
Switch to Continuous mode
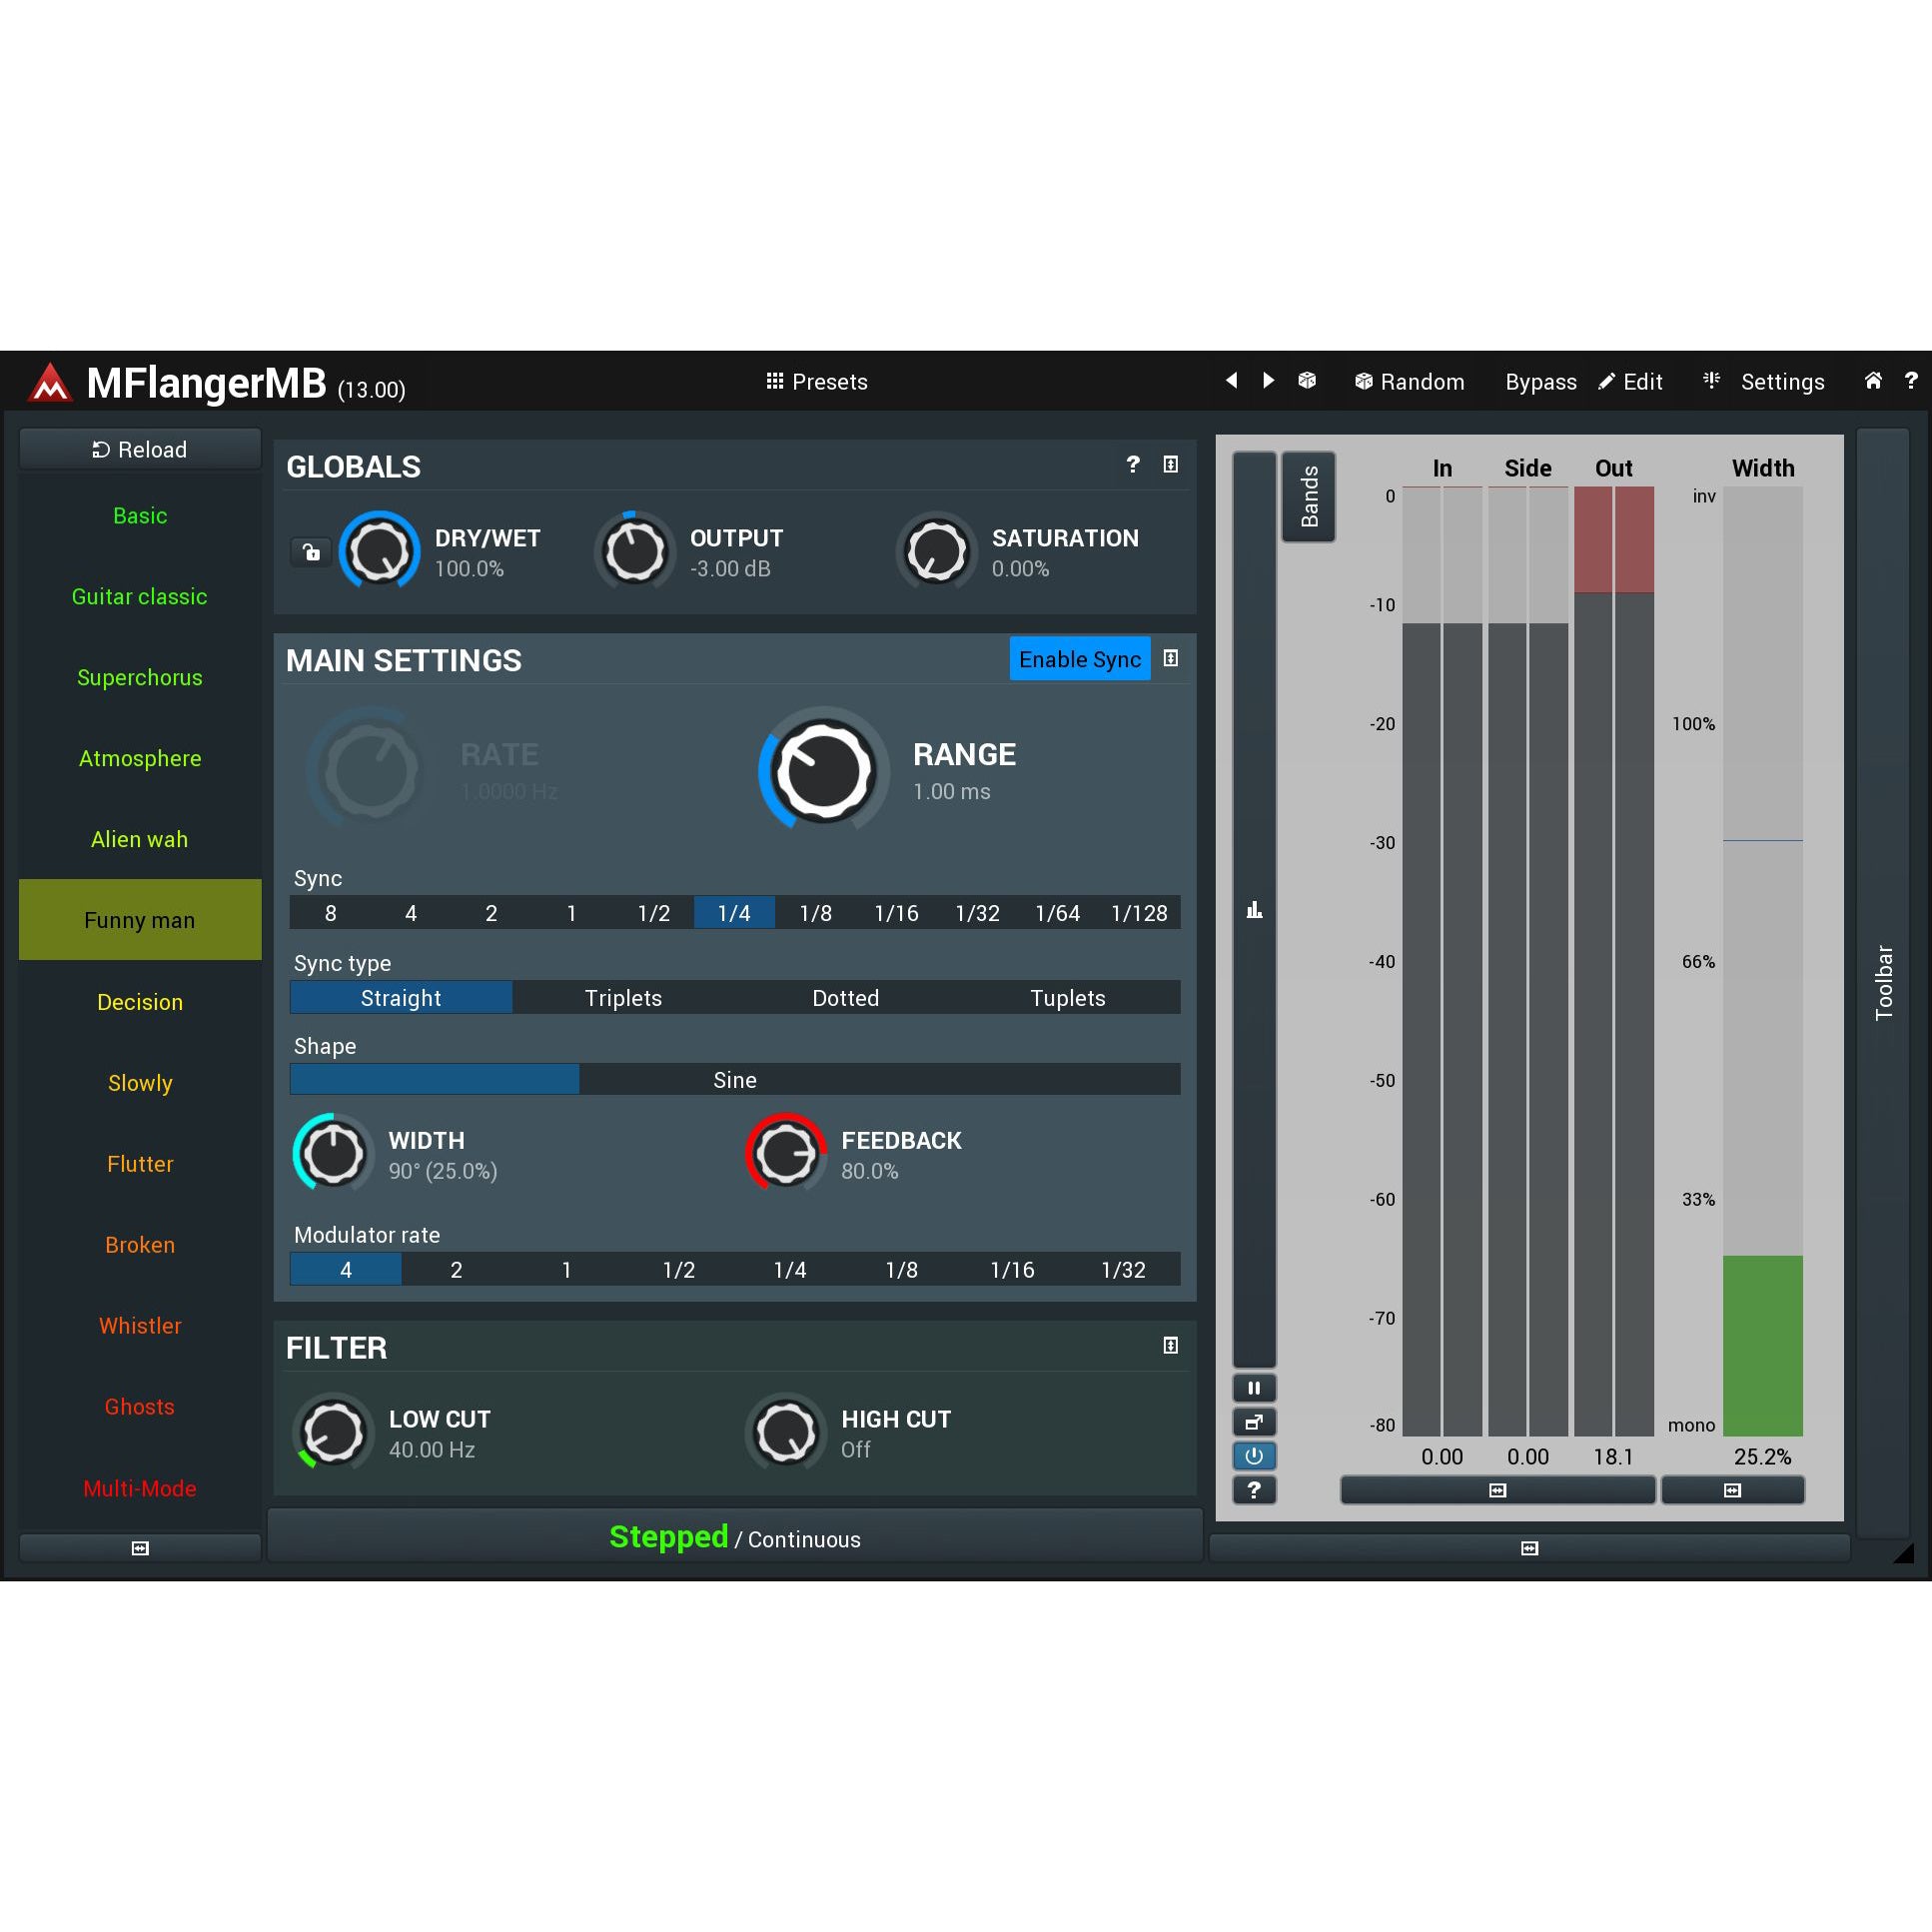coord(804,1540)
